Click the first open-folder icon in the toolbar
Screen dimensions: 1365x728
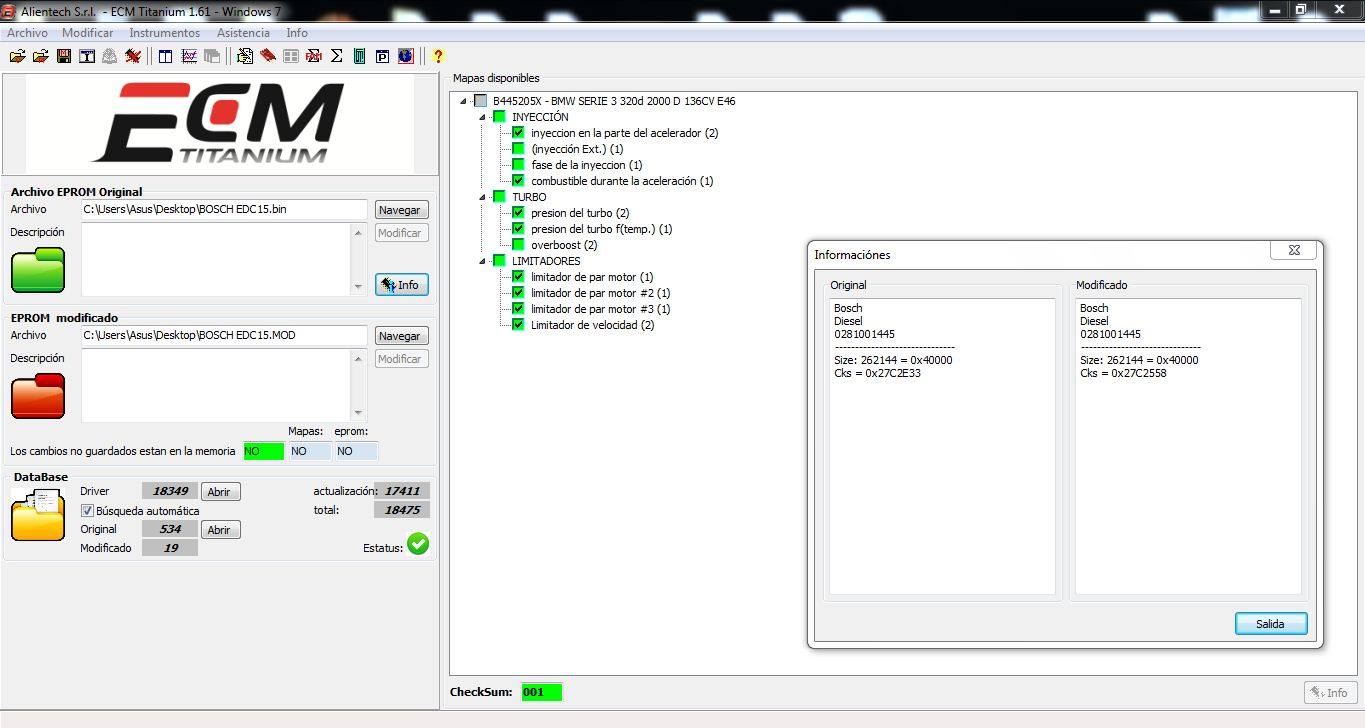pos(17,56)
